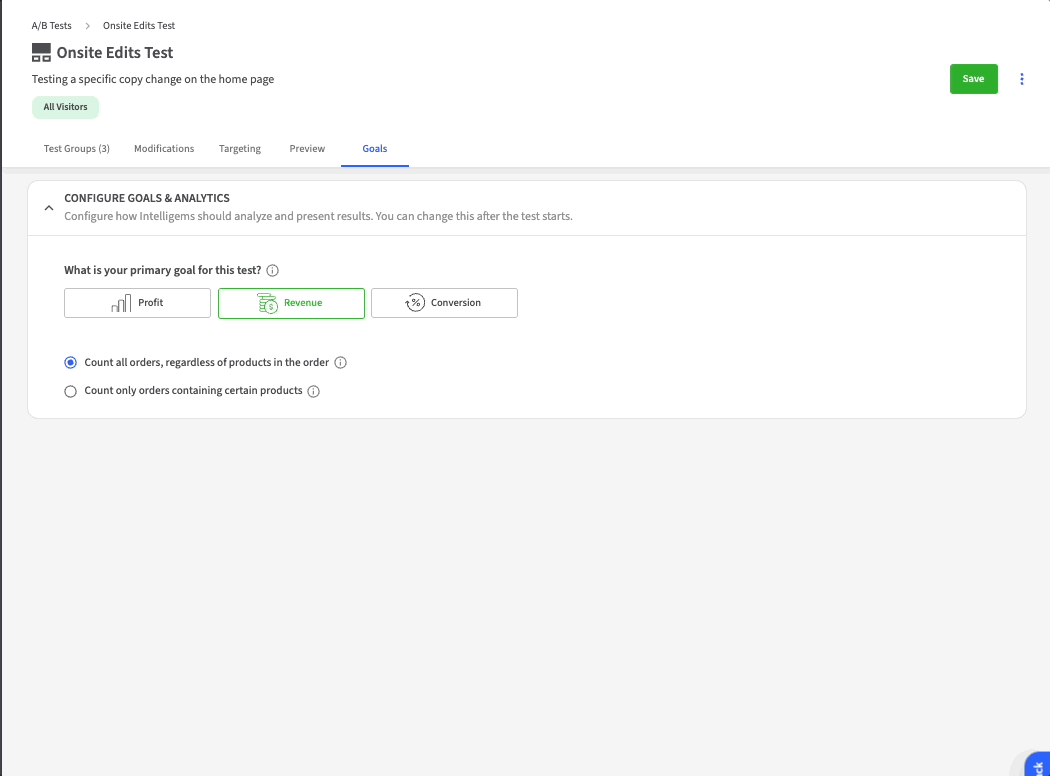Collapse the Configure Goals & Analytics section
This screenshot has height=776, width=1050.
click(x=48, y=208)
